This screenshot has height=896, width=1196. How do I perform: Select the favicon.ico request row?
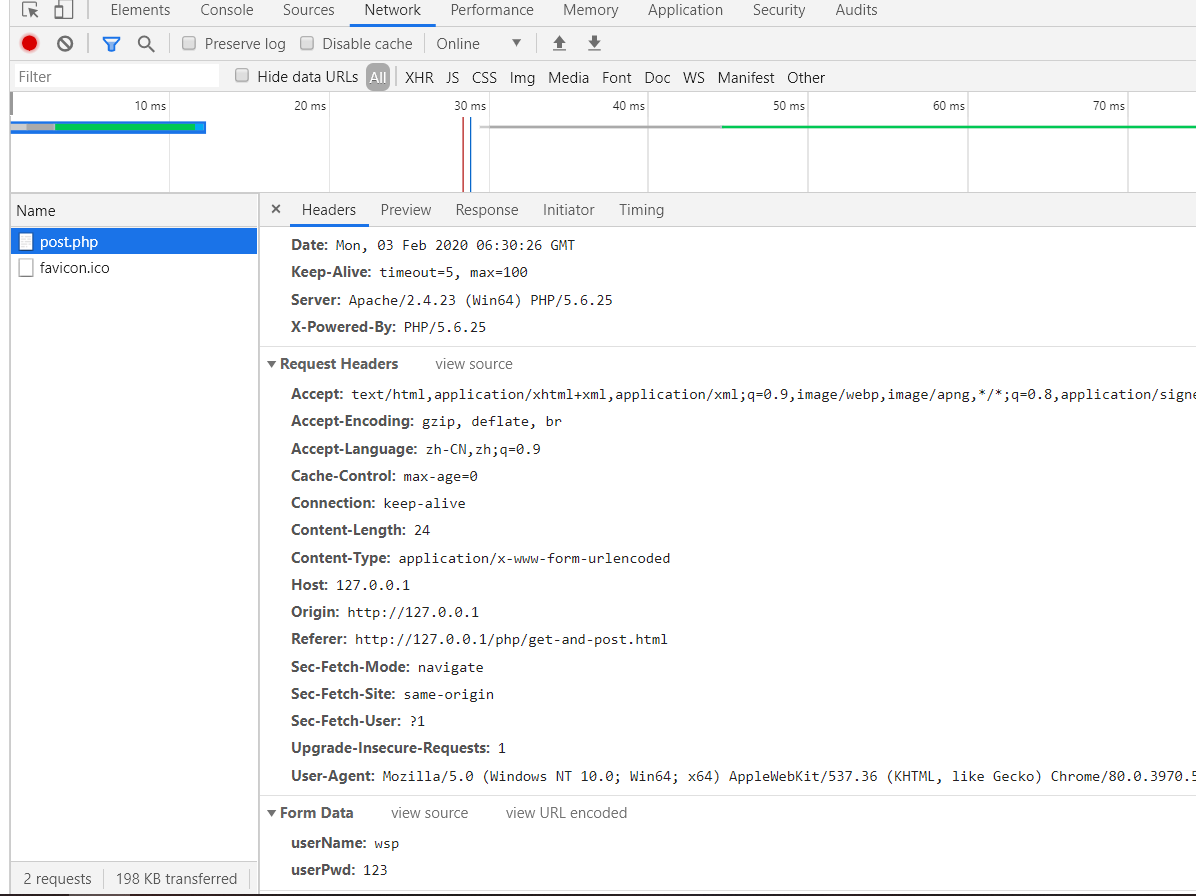point(134,268)
